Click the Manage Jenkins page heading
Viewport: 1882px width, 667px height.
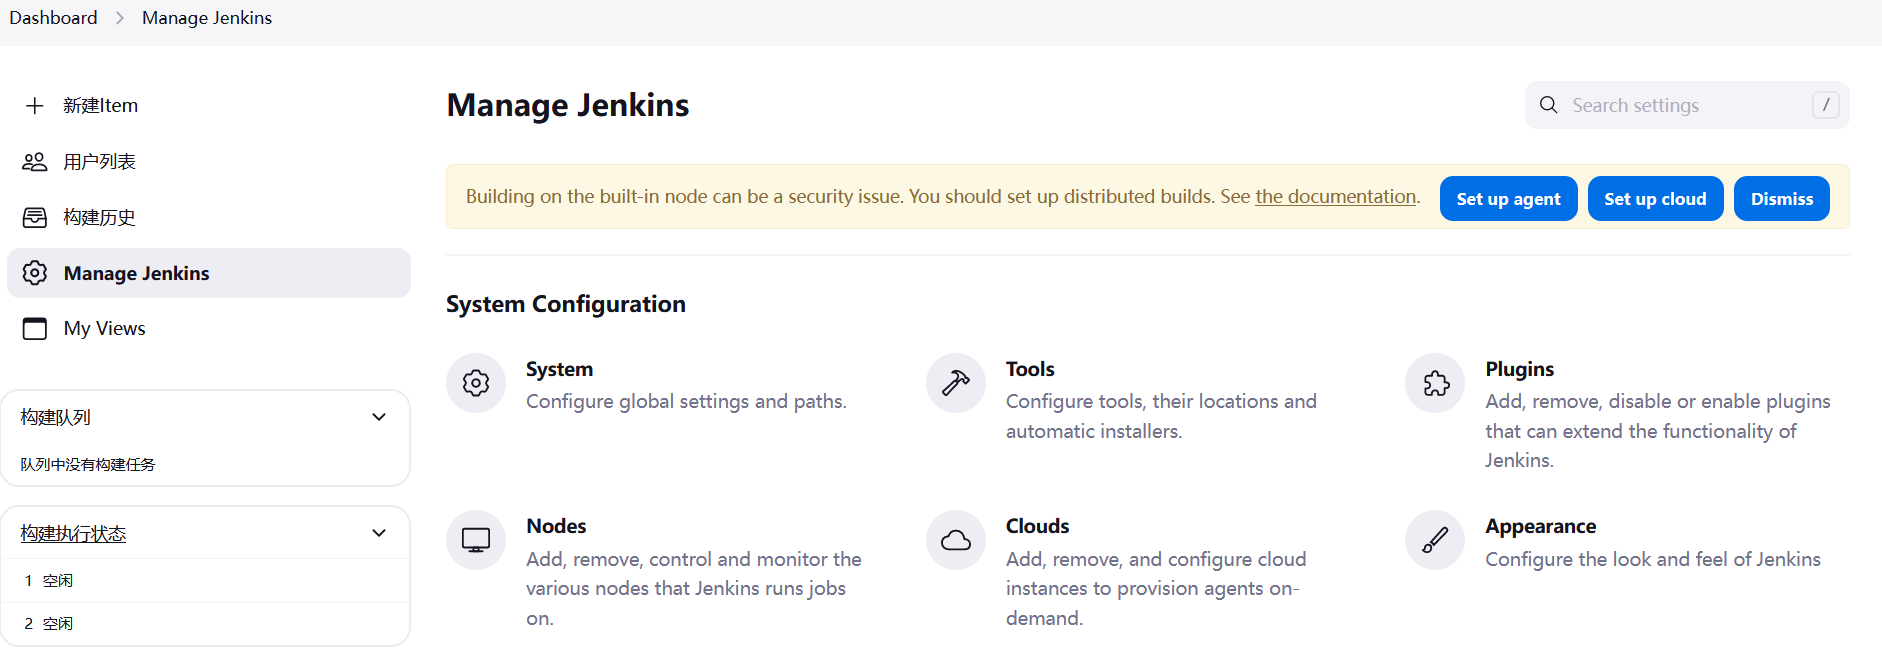[568, 105]
